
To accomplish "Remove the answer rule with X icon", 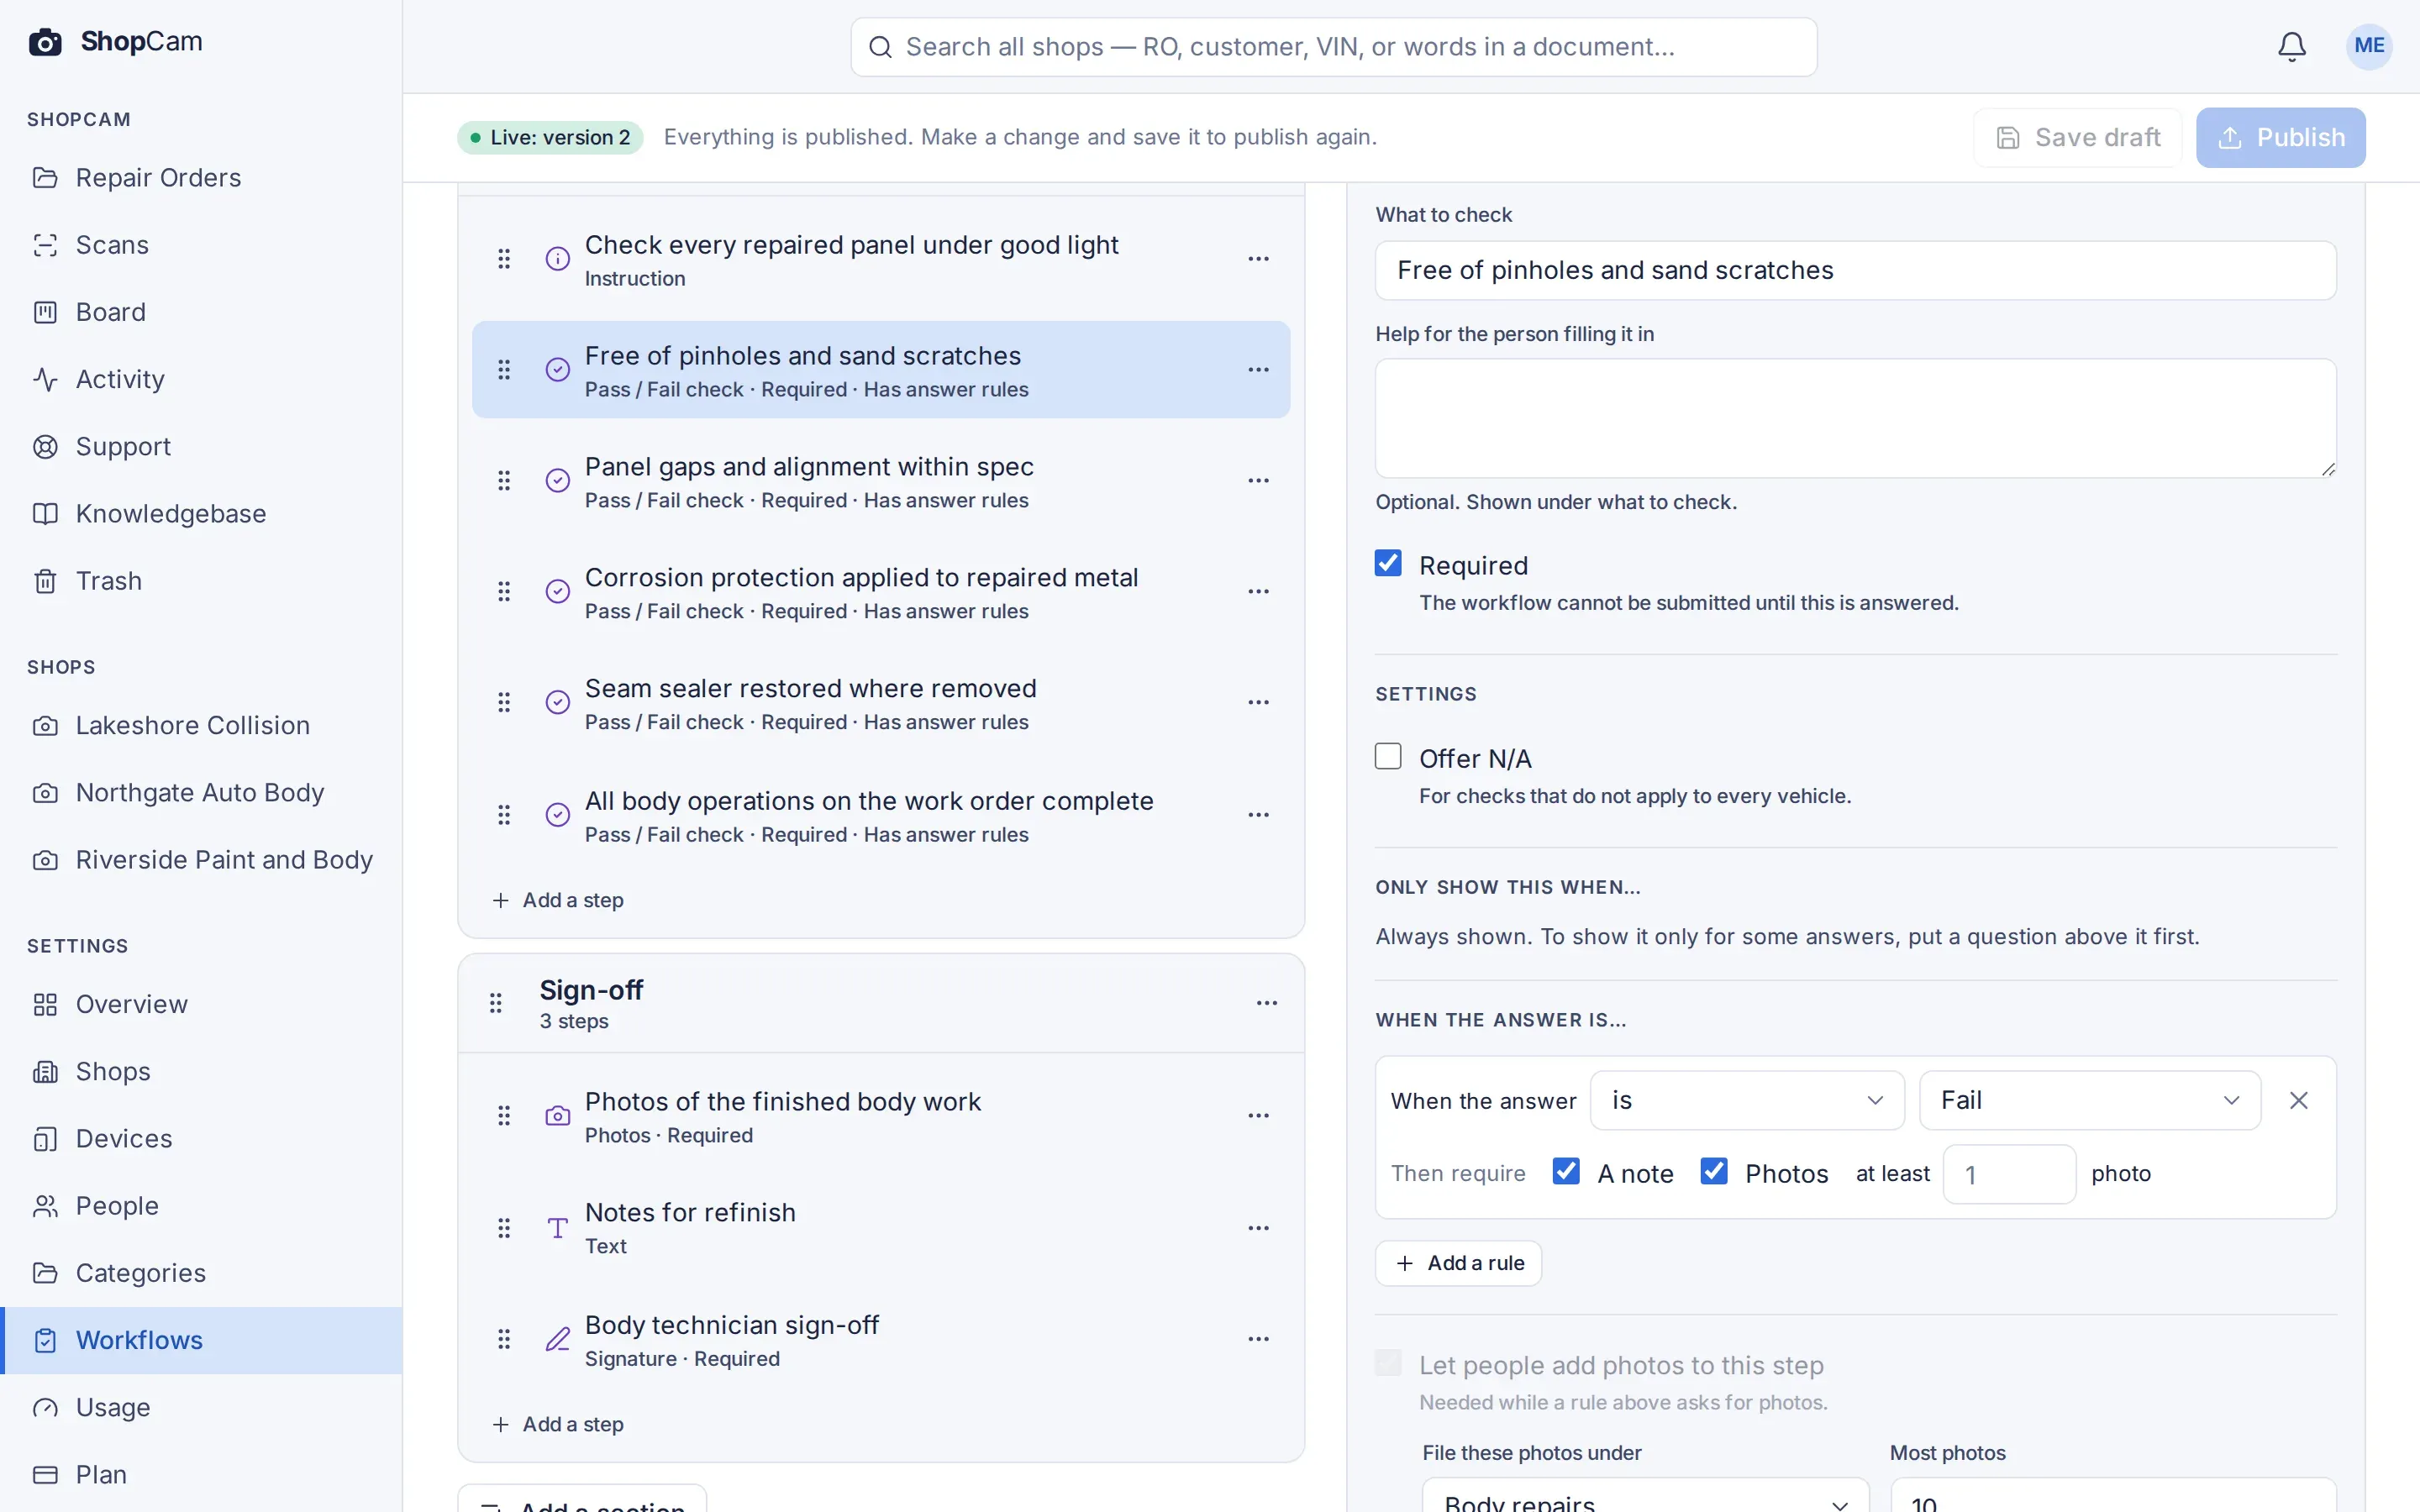I will (x=2298, y=1101).
